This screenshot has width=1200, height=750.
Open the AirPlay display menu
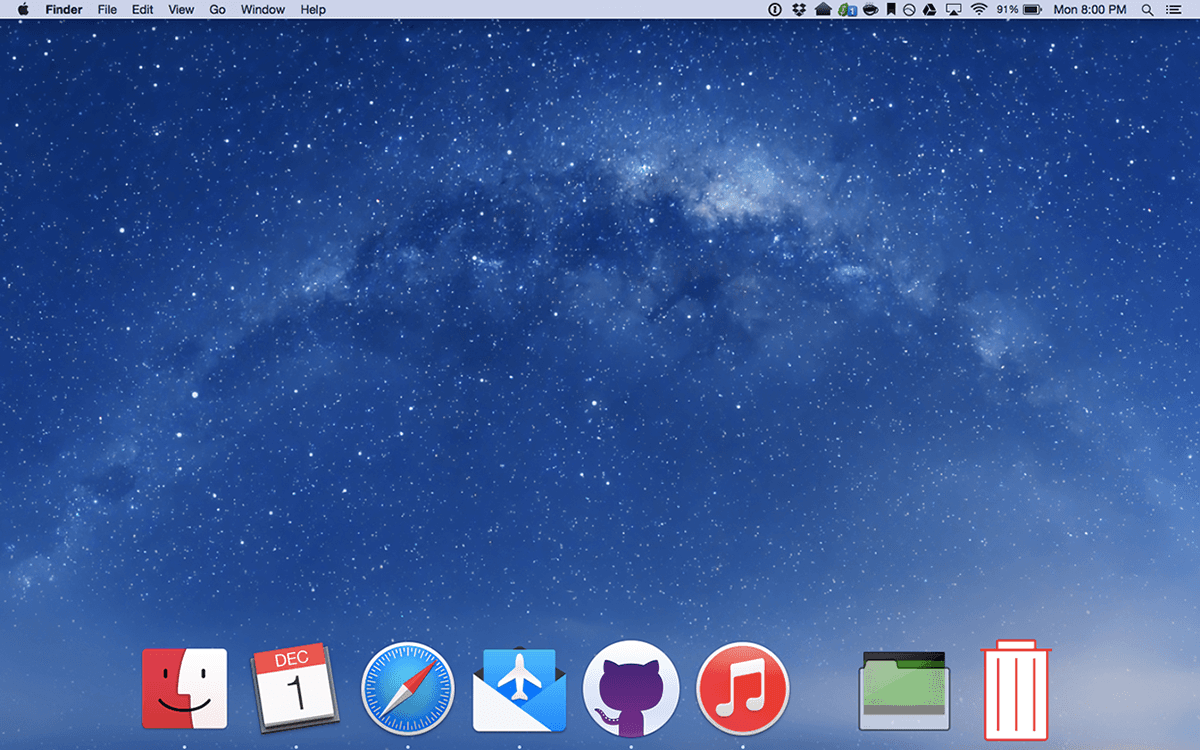(953, 10)
